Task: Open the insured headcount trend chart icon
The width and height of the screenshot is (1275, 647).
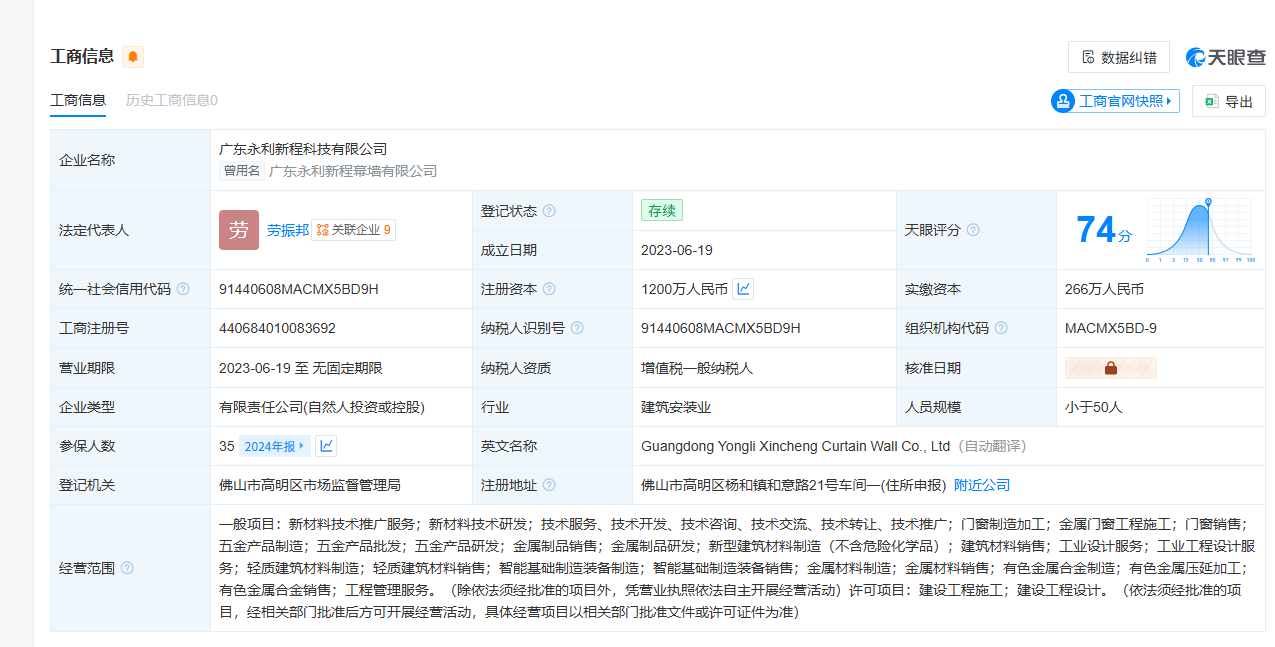Action: (x=326, y=446)
